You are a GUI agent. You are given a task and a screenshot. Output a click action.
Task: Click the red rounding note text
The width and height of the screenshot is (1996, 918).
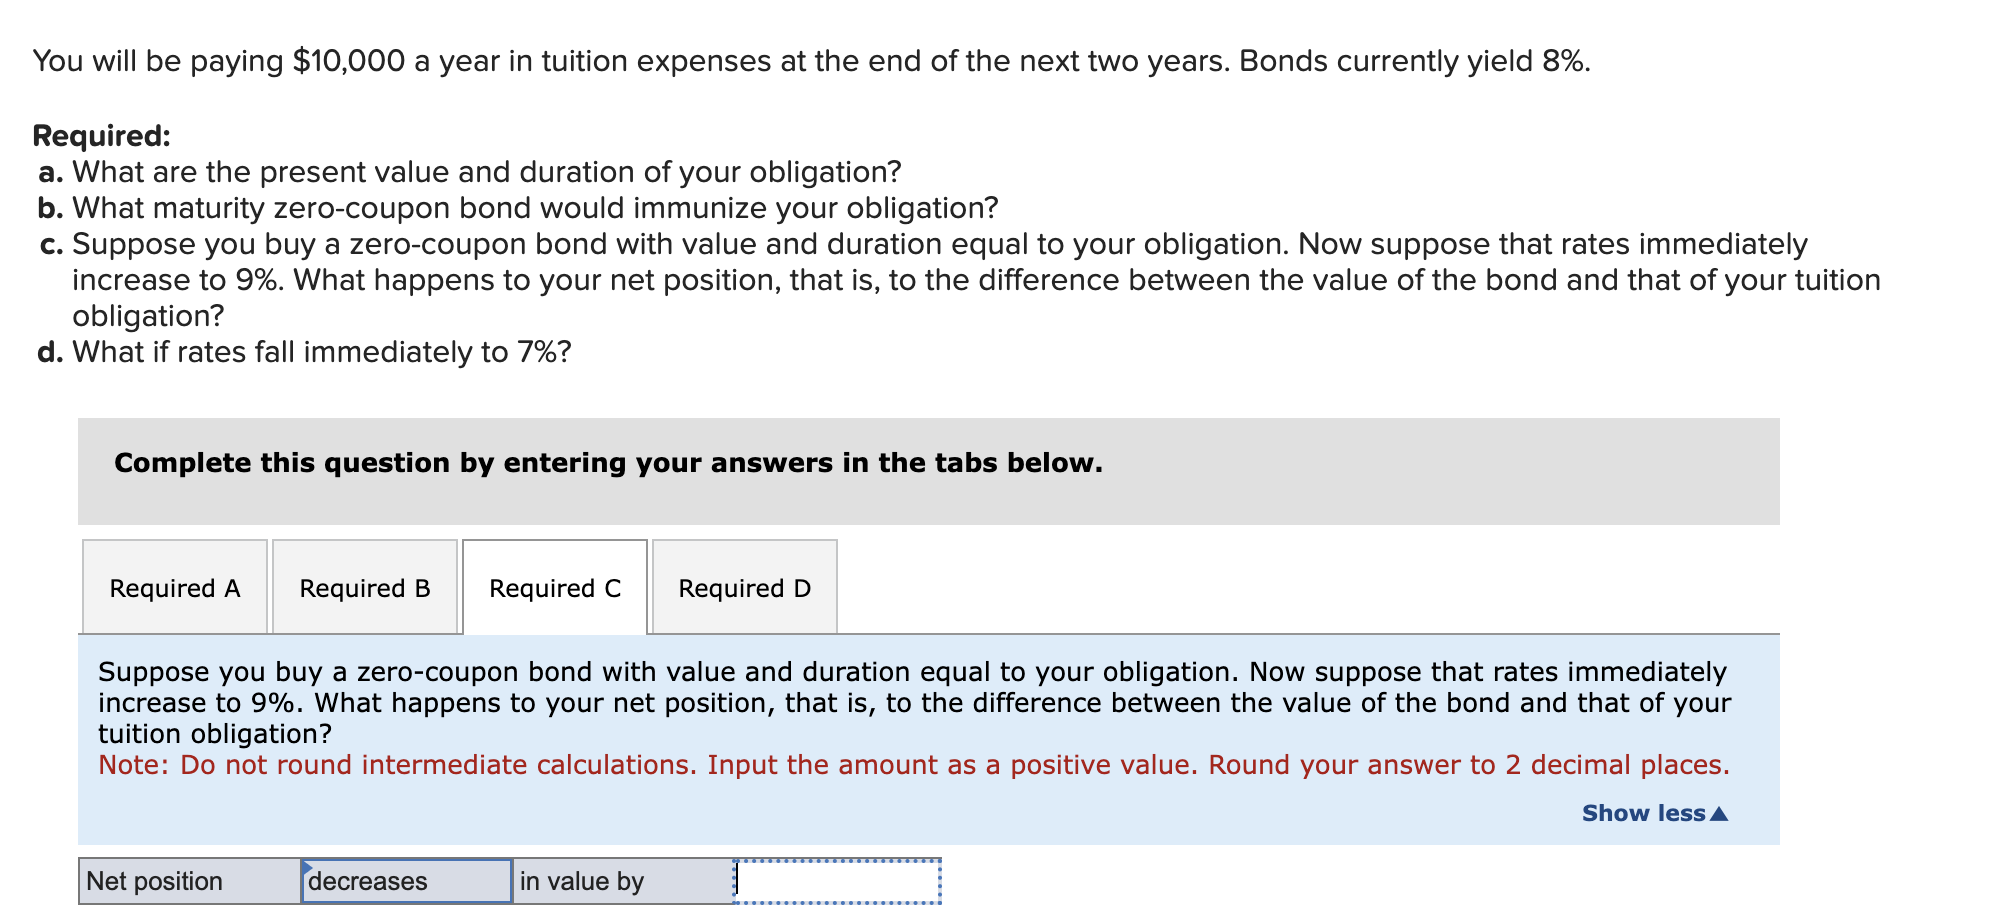(x=913, y=764)
